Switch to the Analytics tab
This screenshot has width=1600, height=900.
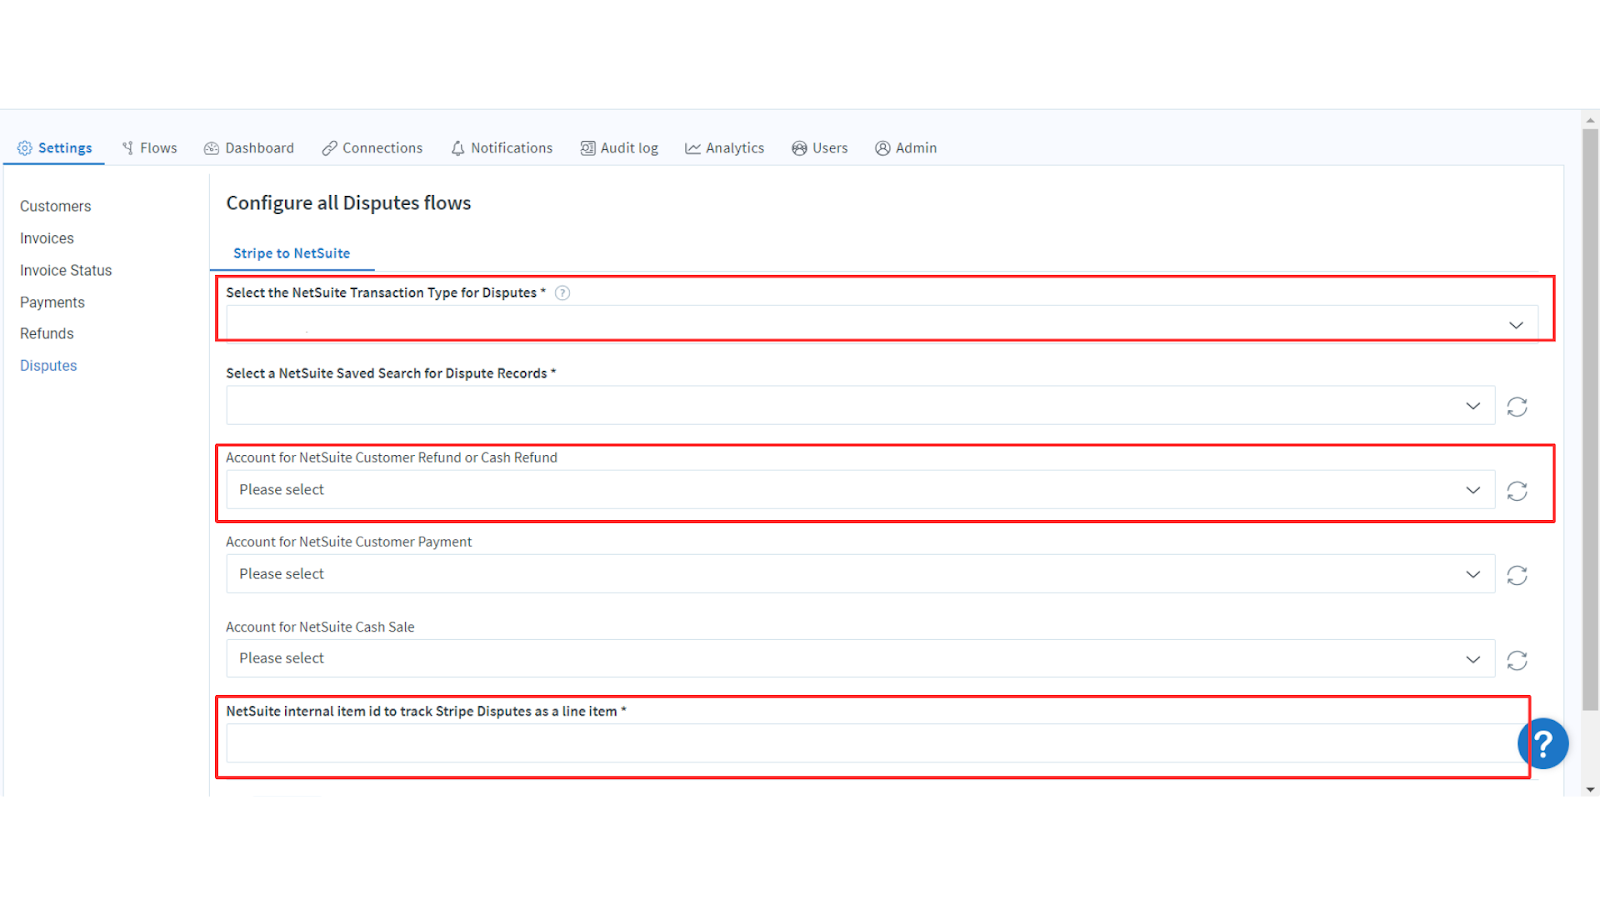(724, 148)
